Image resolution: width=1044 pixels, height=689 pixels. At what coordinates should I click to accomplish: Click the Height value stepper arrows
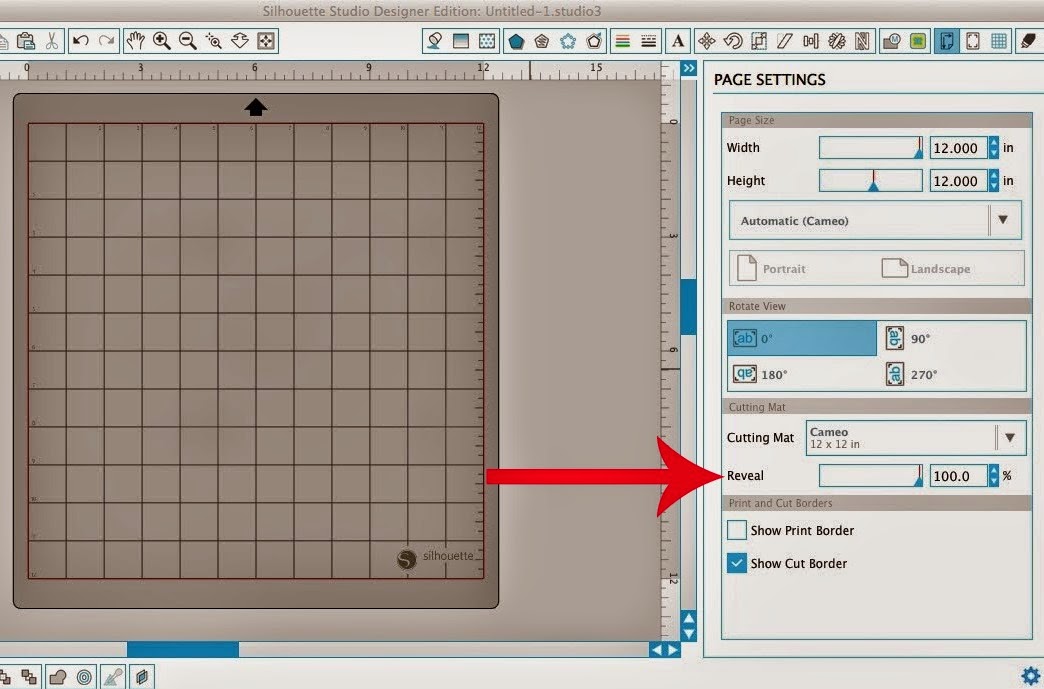[x=993, y=180]
